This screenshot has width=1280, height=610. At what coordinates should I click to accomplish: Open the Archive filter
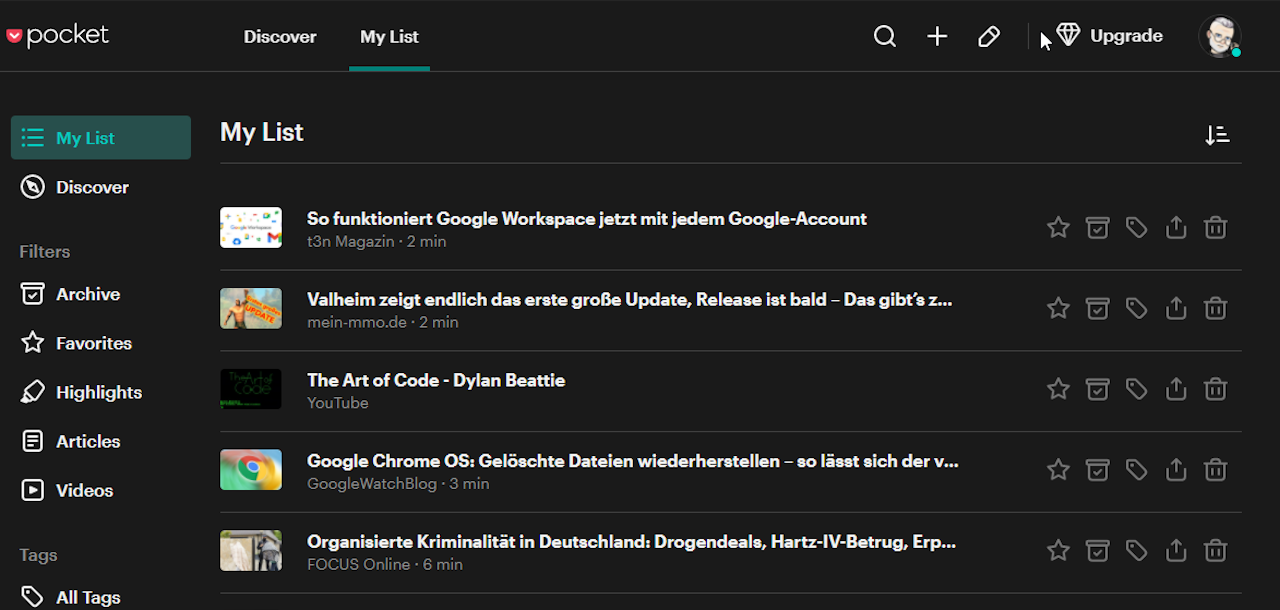click(70, 294)
